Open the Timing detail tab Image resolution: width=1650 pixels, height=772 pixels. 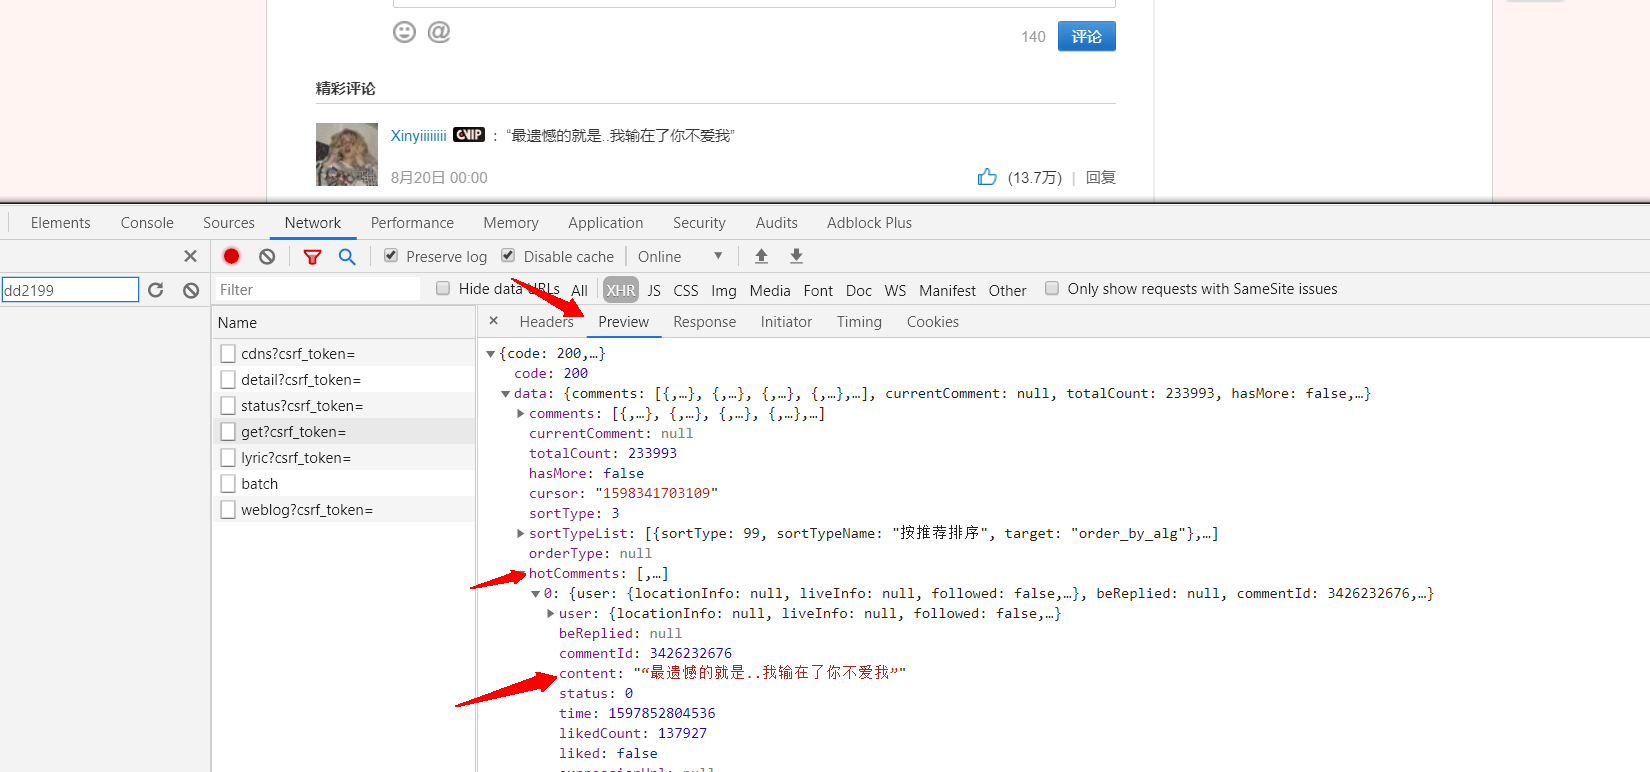tap(859, 321)
